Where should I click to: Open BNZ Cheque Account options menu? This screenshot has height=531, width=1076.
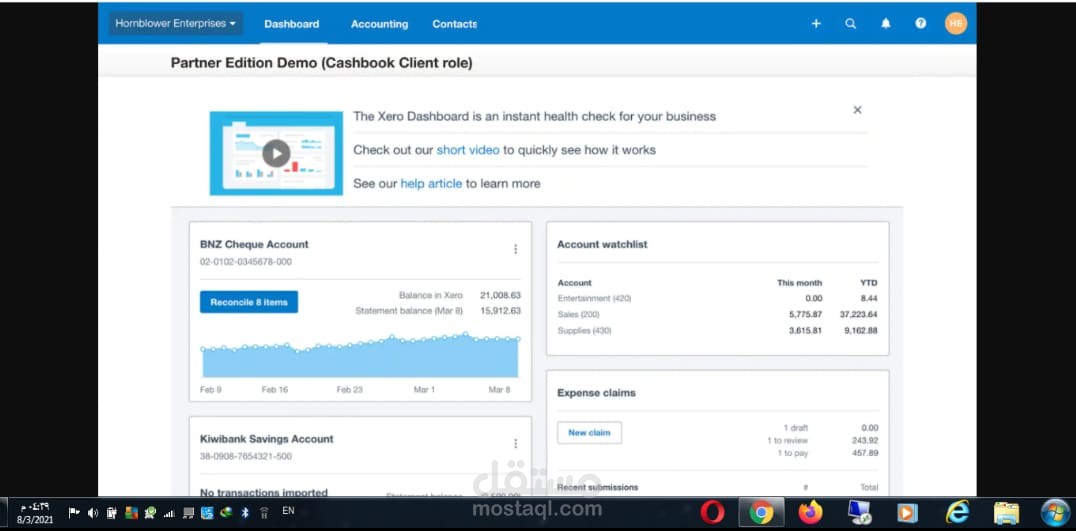515,249
